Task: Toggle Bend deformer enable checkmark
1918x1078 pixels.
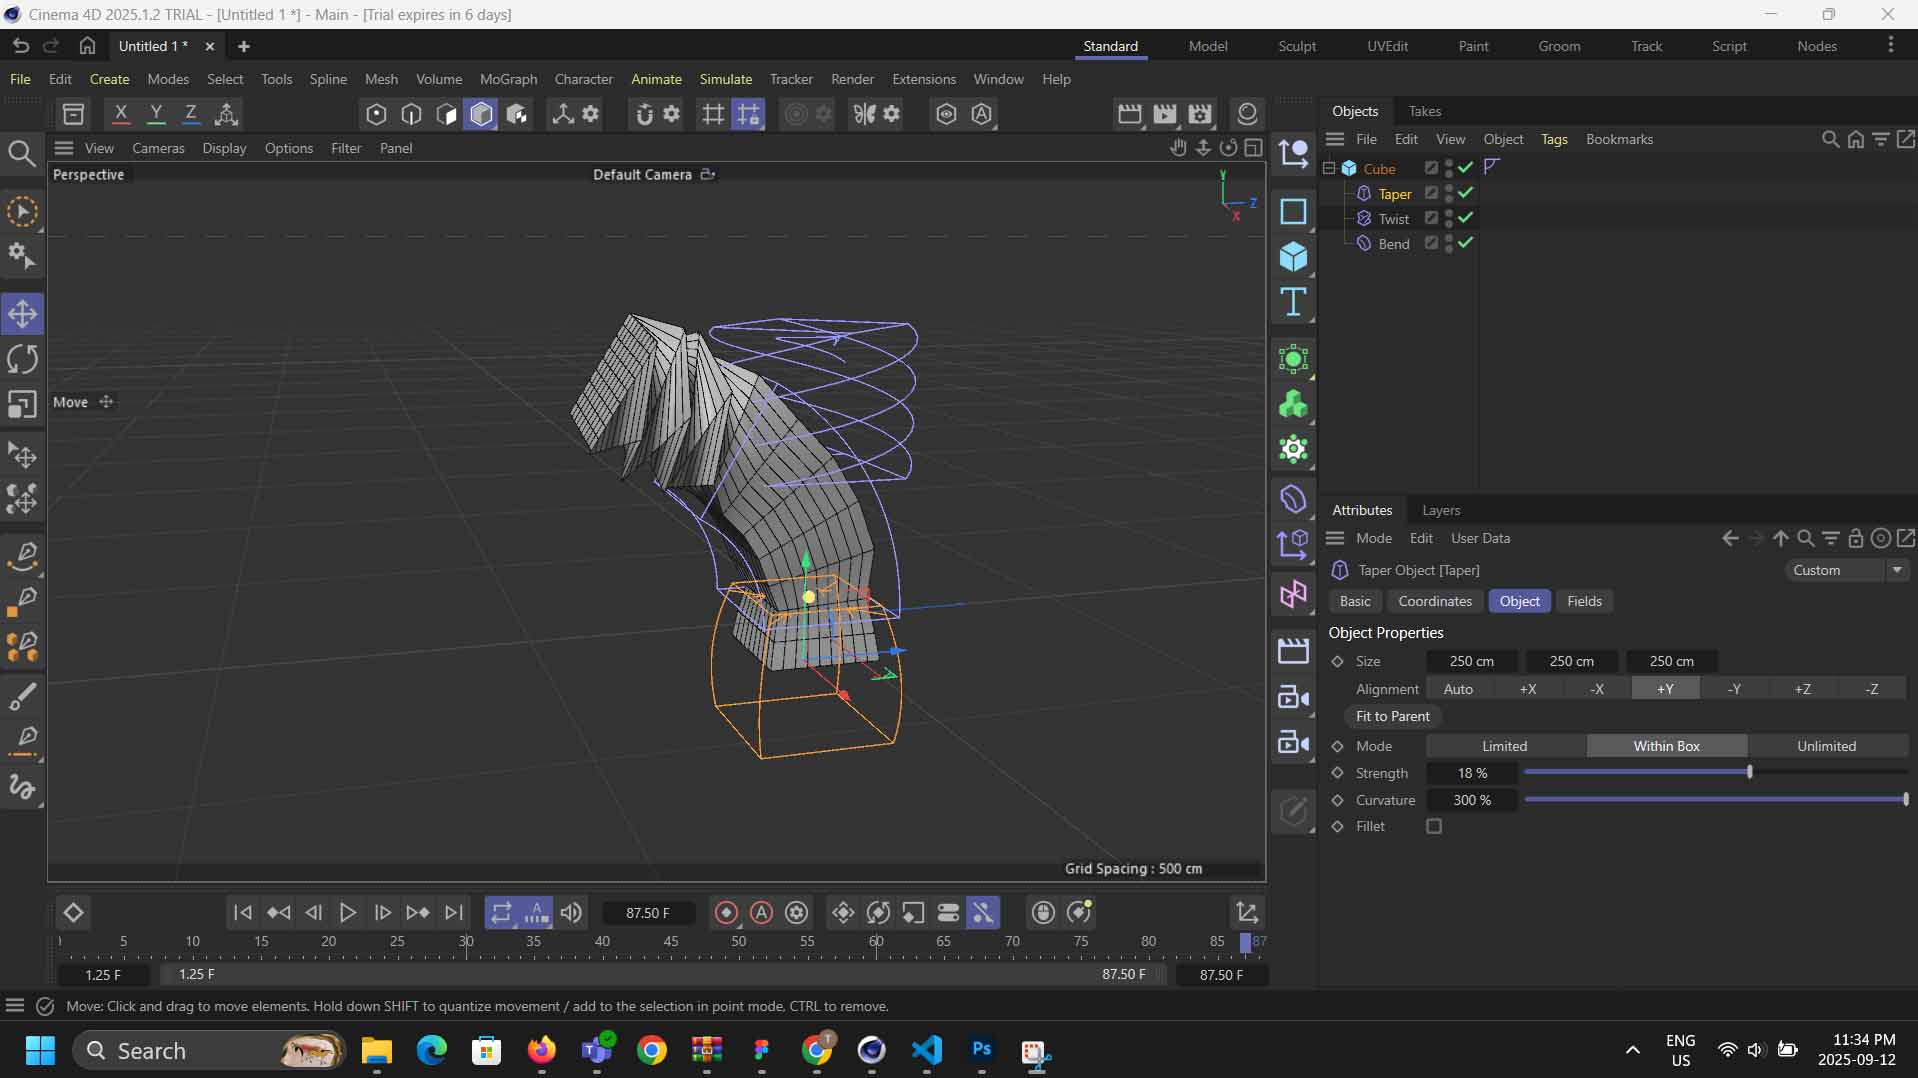Action: click(1465, 243)
